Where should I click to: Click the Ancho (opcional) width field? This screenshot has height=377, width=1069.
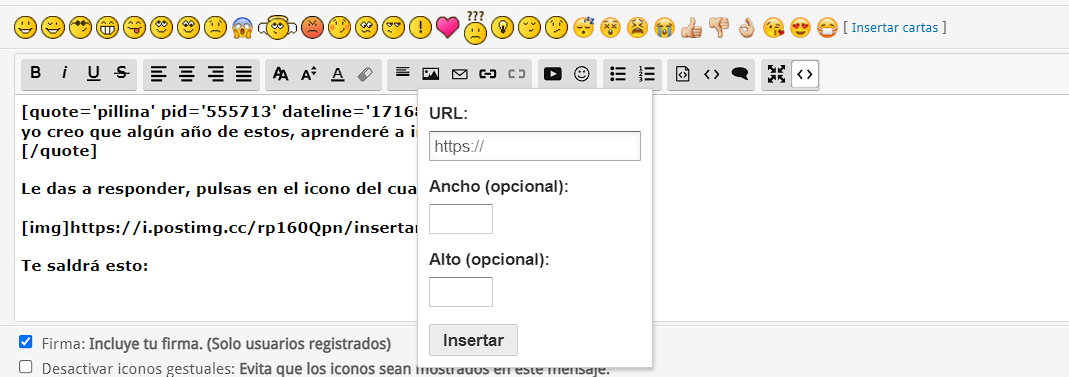(x=461, y=219)
